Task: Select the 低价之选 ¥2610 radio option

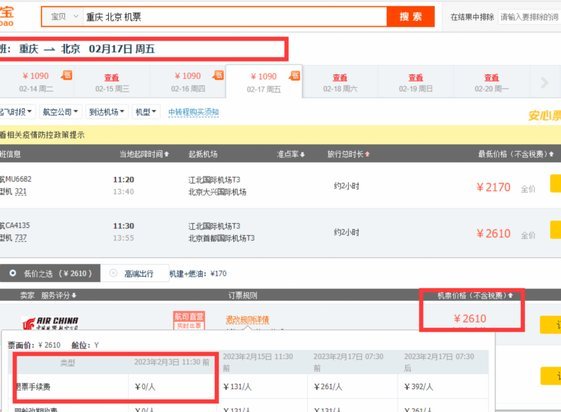Action: pyautogui.click(x=13, y=273)
